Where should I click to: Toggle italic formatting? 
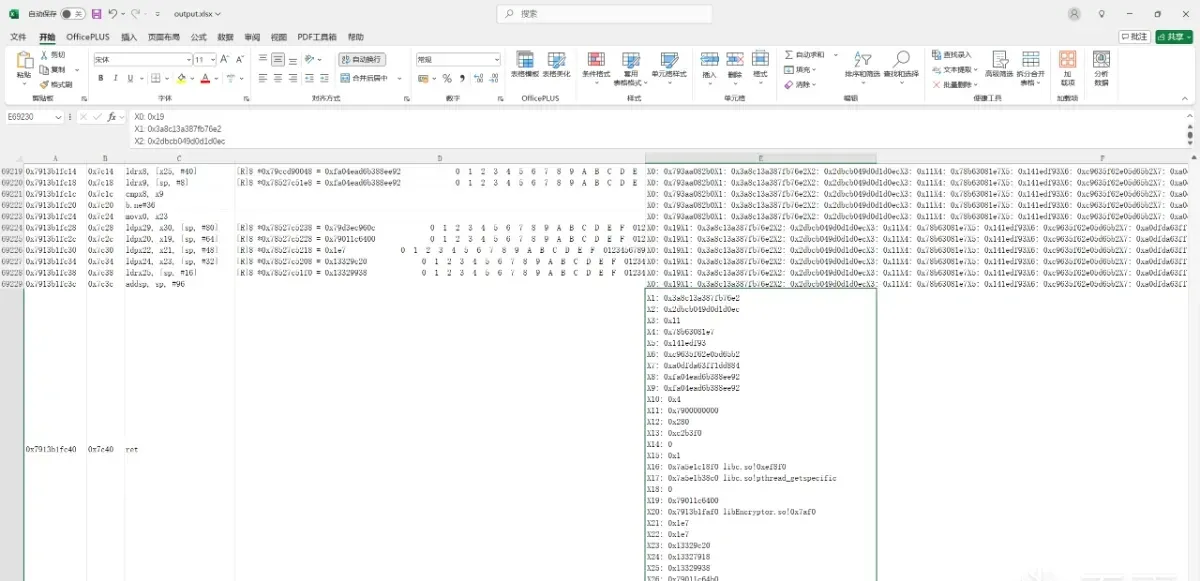(116, 78)
